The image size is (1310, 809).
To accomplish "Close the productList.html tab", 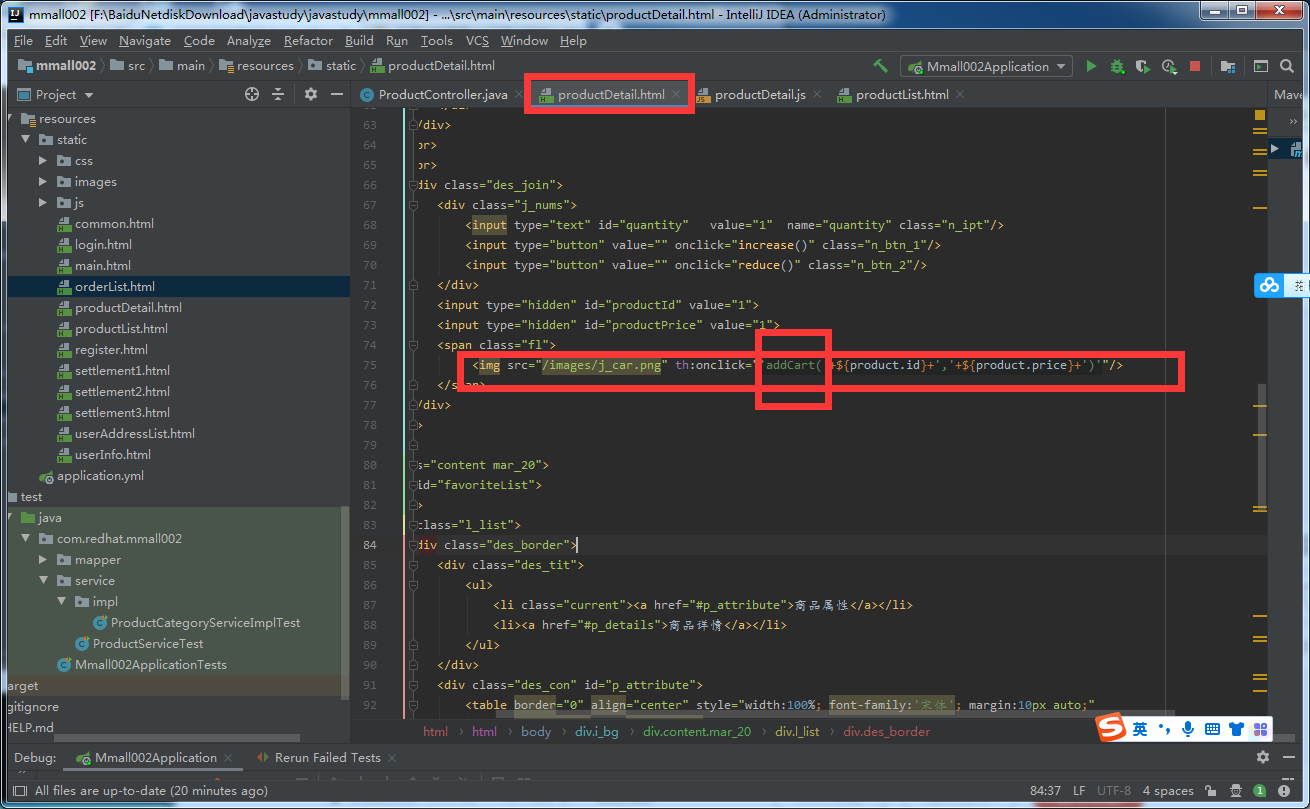I will [960, 95].
